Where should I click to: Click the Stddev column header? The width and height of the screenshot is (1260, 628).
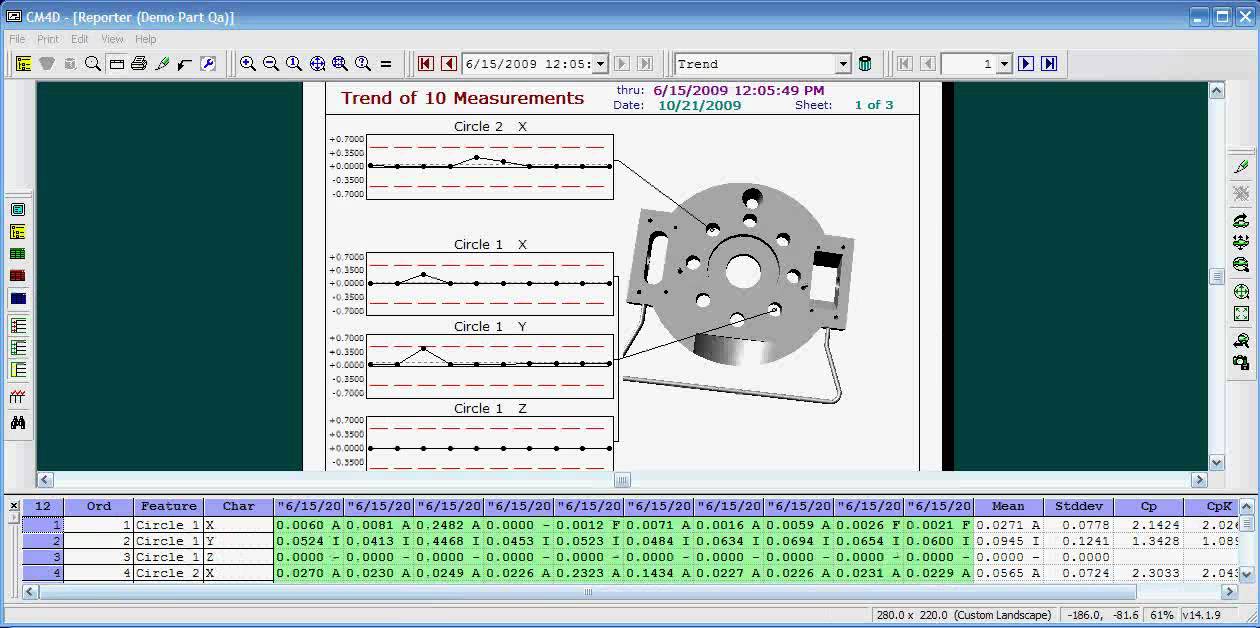1078,507
